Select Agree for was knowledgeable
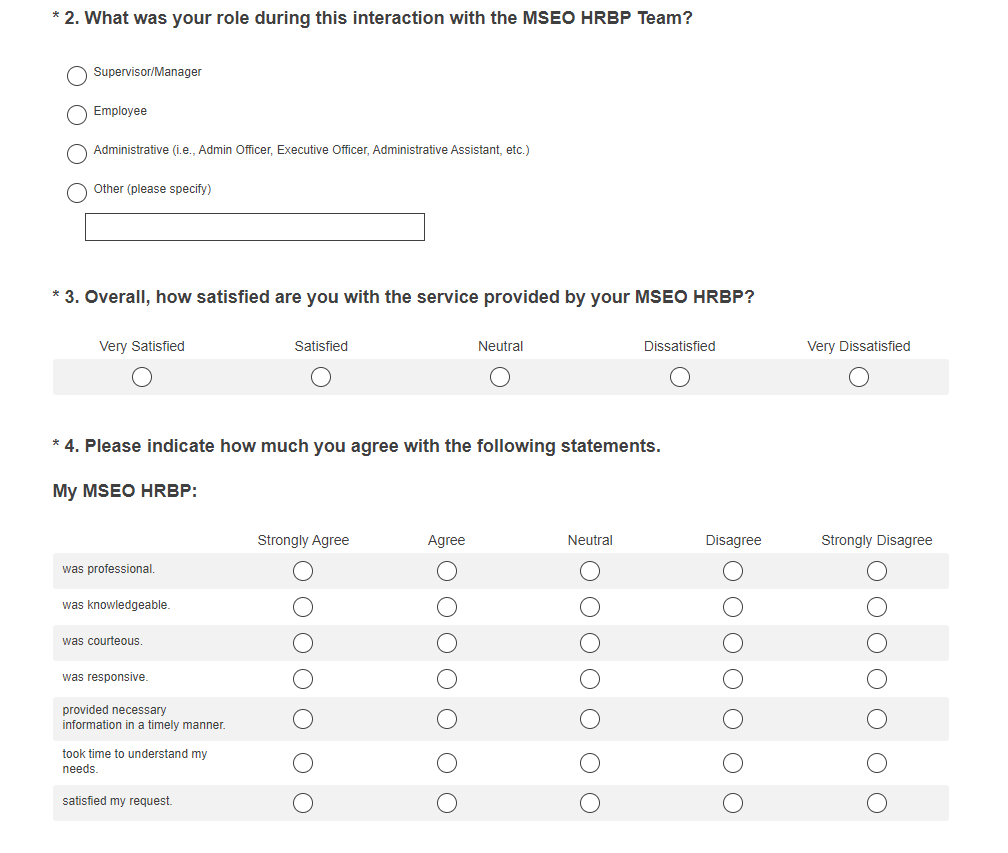 [447, 607]
